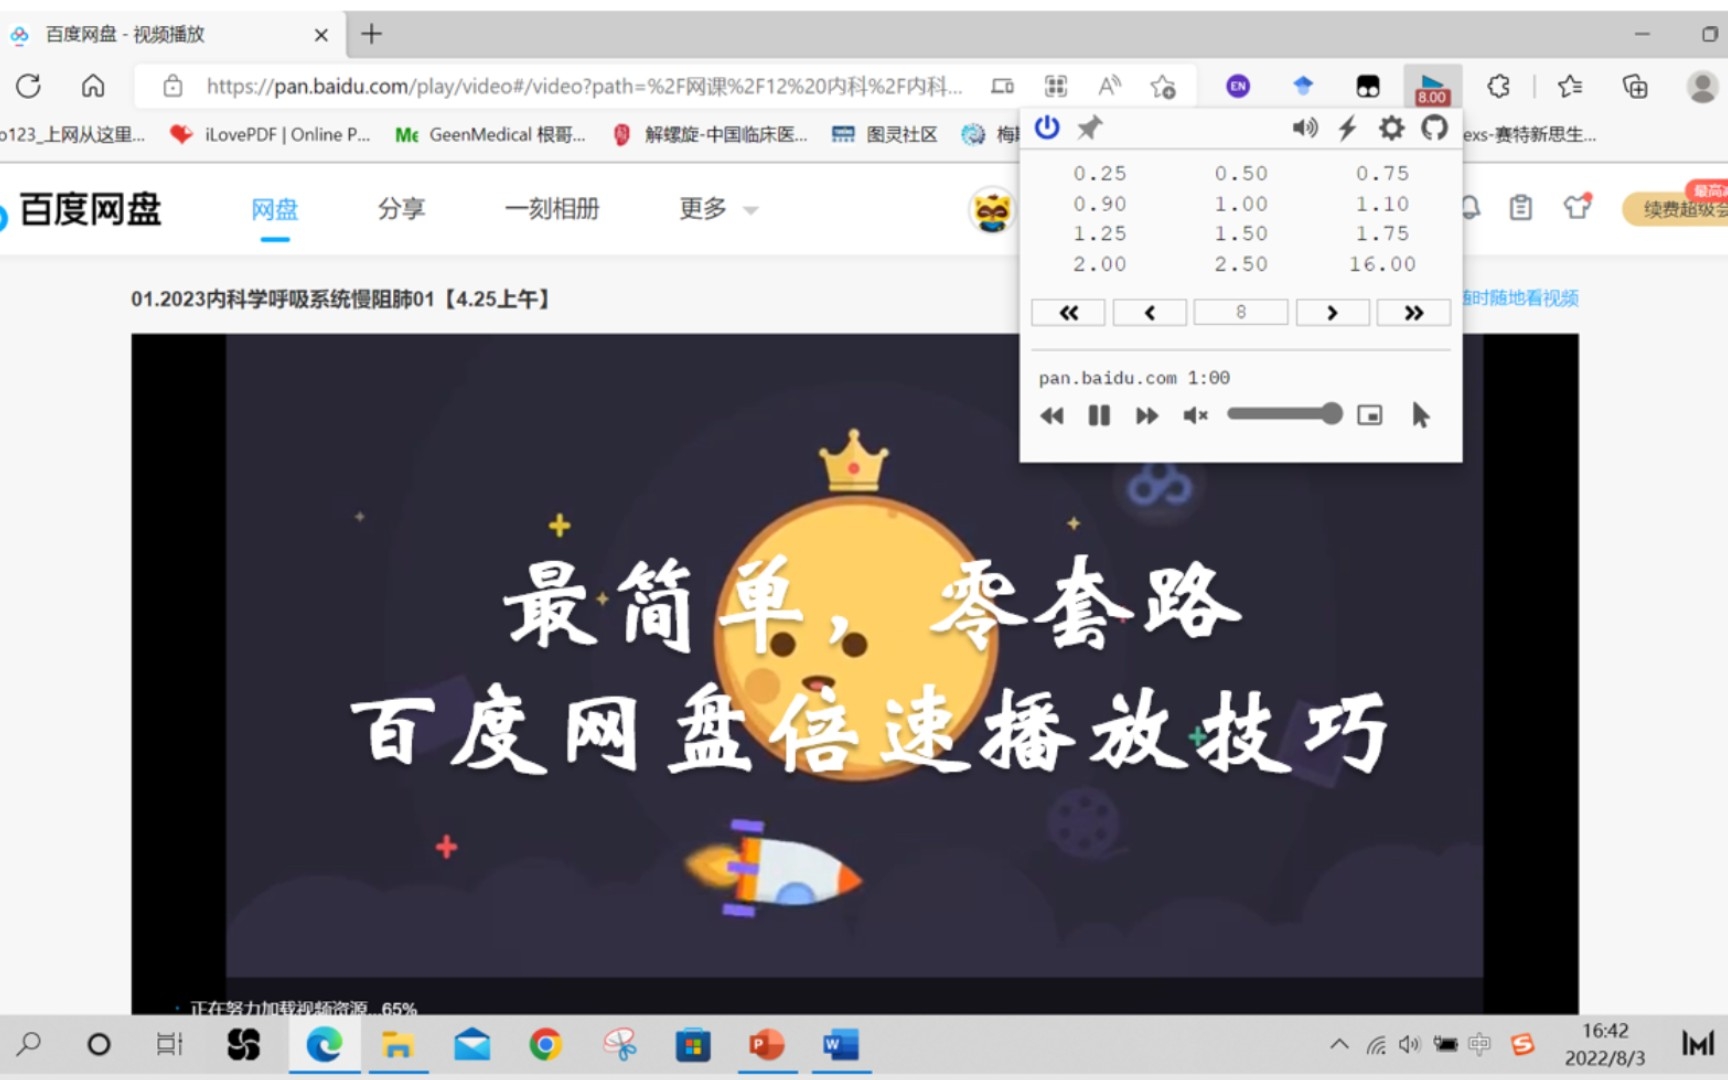Click the video speed extension icon showing 8.00
Image resolution: width=1728 pixels, height=1080 pixels.
click(x=1432, y=87)
